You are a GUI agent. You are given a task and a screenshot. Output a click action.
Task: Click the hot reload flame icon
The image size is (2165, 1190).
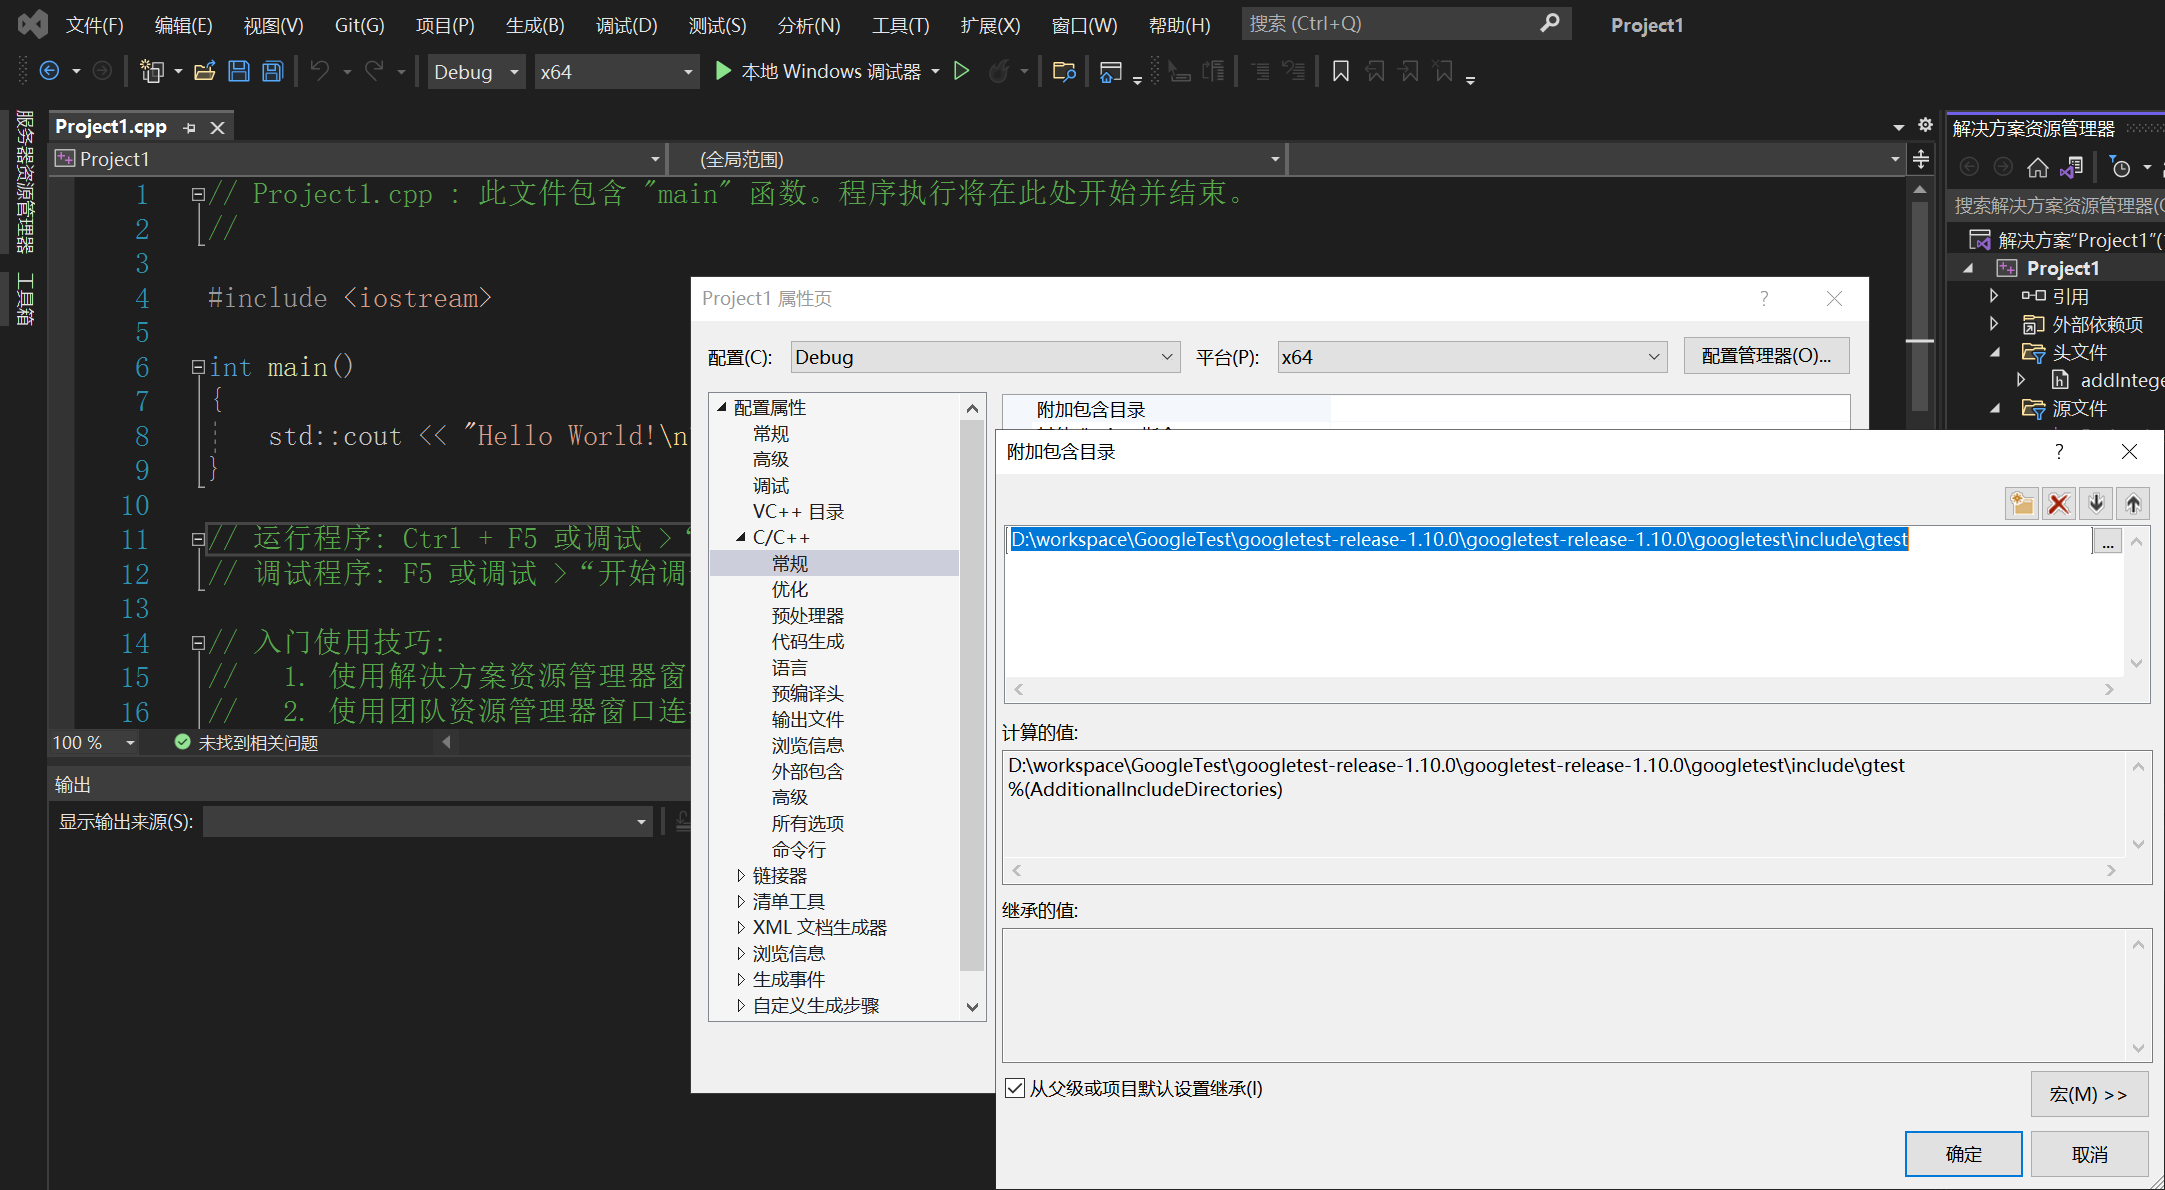(x=998, y=71)
